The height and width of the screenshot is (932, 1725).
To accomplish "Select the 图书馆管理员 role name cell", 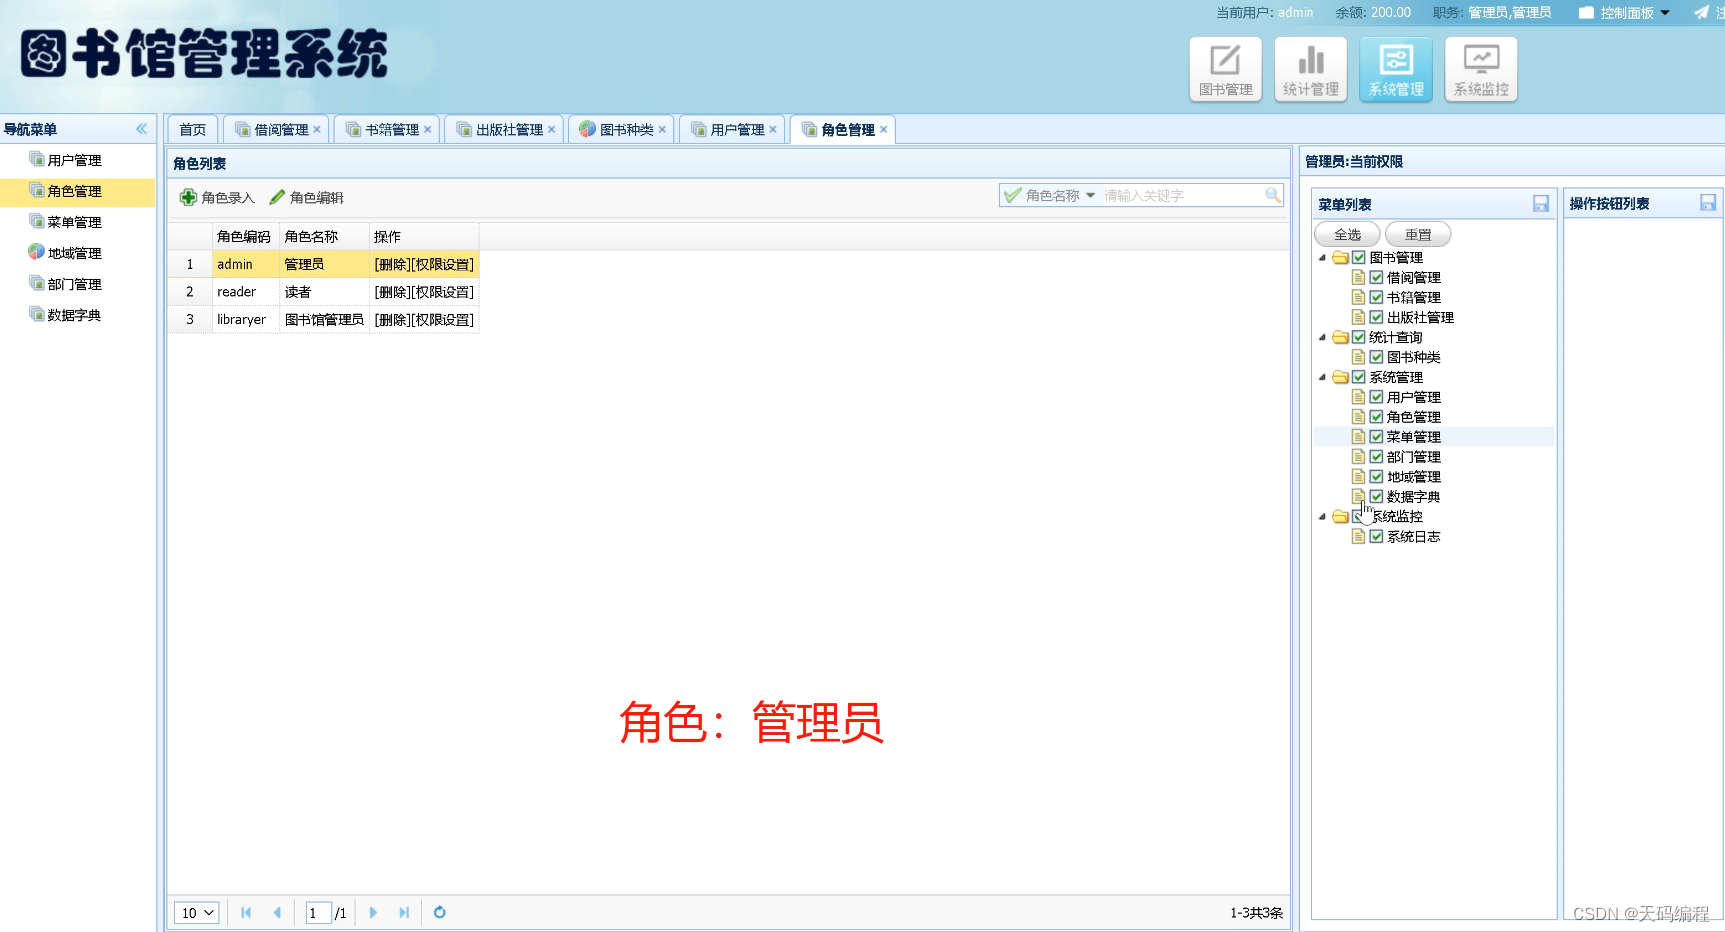I will pos(324,320).
